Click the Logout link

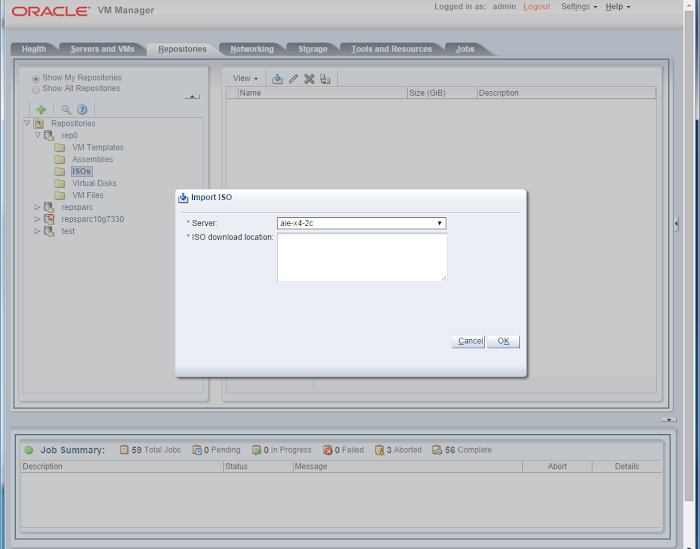[x=537, y=7]
